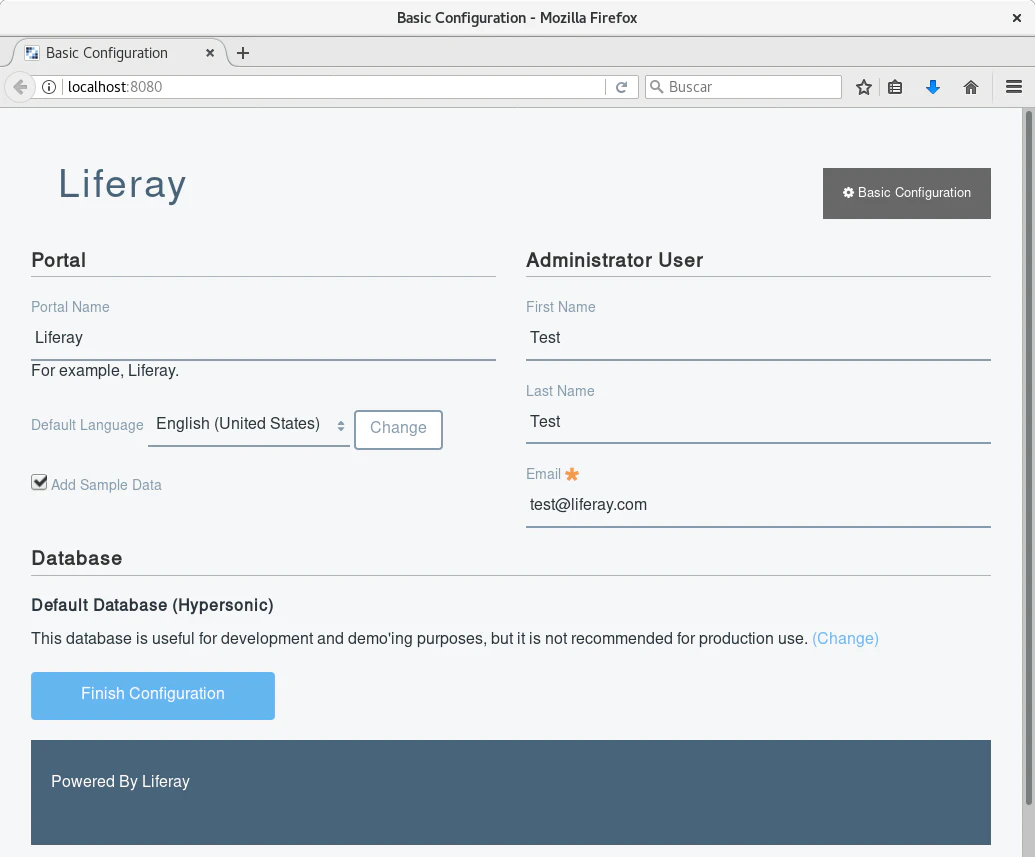Open the Firefox hamburger menu
Image resolution: width=1035 pixels, height=857 pixels.
tap(1013, 87)
